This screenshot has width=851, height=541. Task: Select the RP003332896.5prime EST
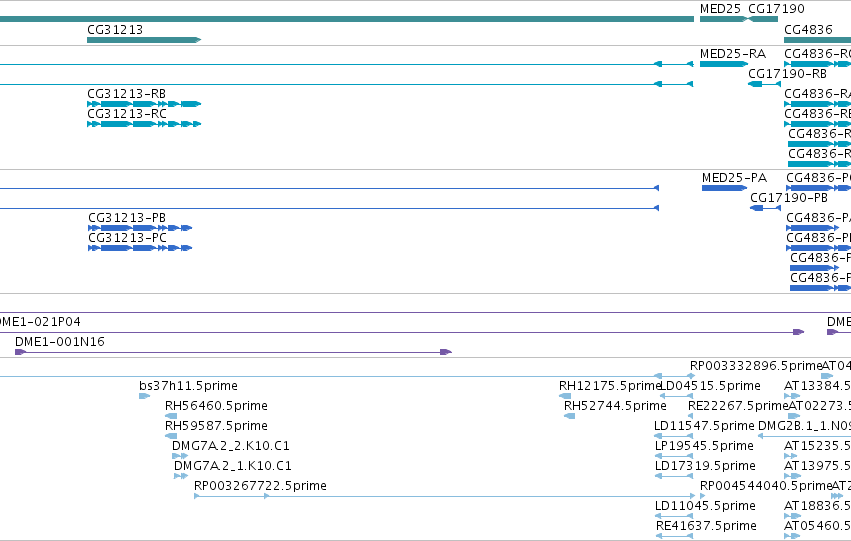pos(756,366)
